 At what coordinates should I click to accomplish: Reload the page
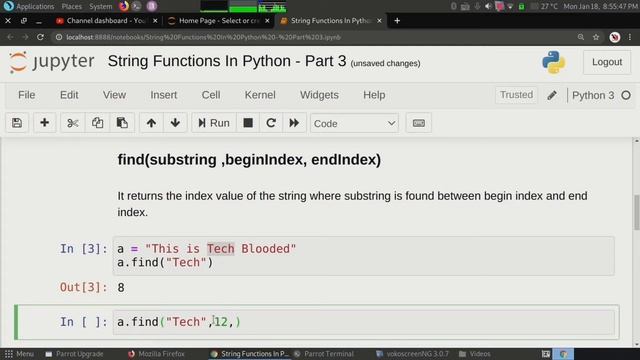click(x=40, y=37)
